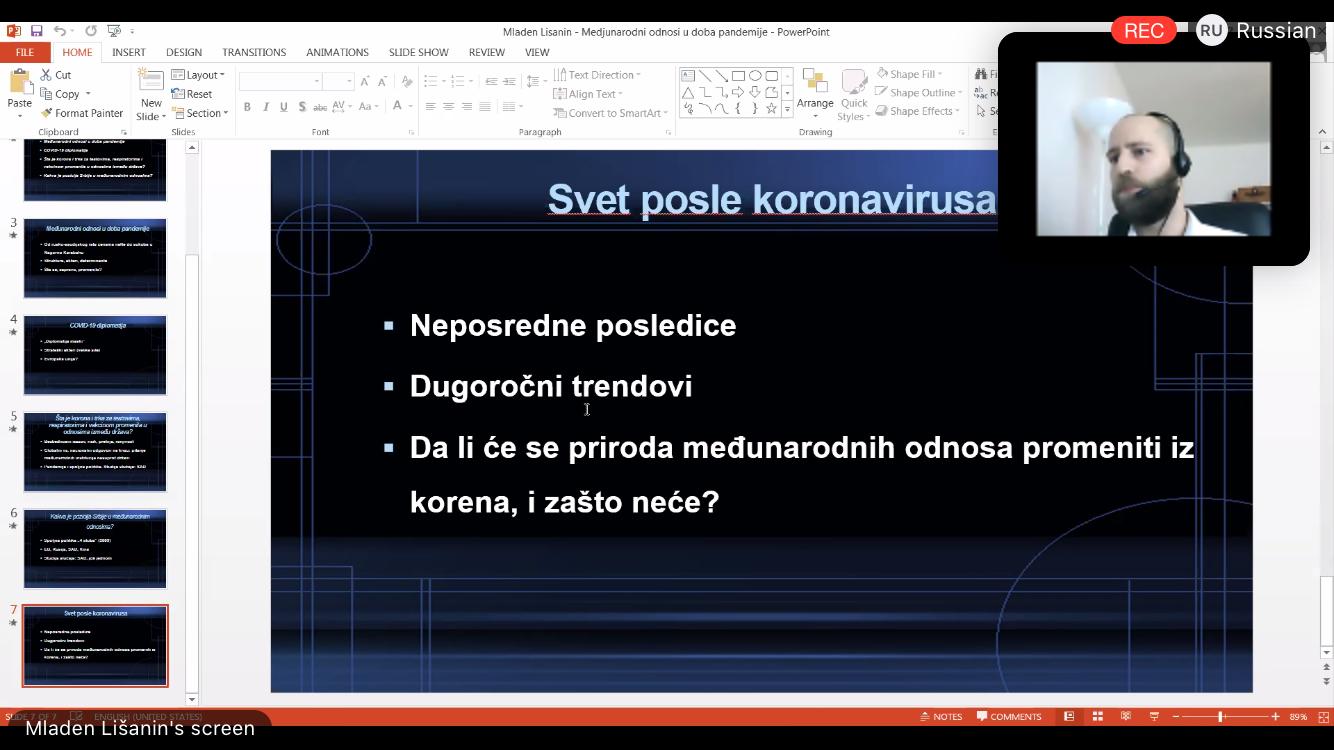Increase list indent level

[509, 81]
